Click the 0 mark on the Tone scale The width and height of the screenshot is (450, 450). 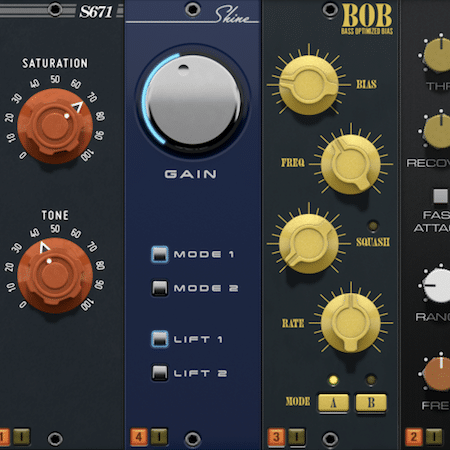[x=23, y=305]
